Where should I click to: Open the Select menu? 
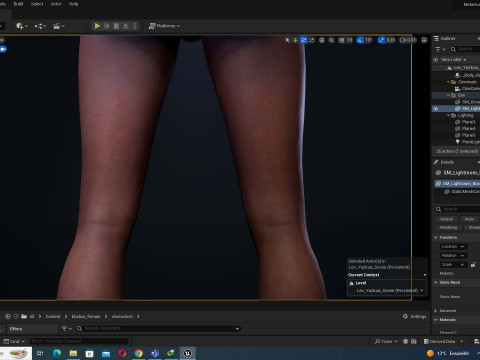37,4
